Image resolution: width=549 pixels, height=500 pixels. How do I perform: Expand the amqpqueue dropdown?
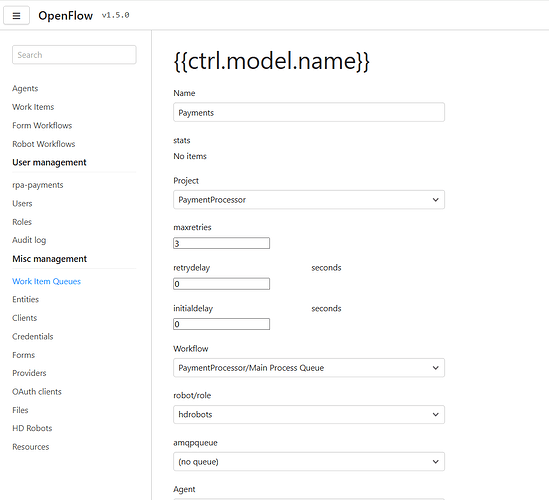[x=309, y=461]
